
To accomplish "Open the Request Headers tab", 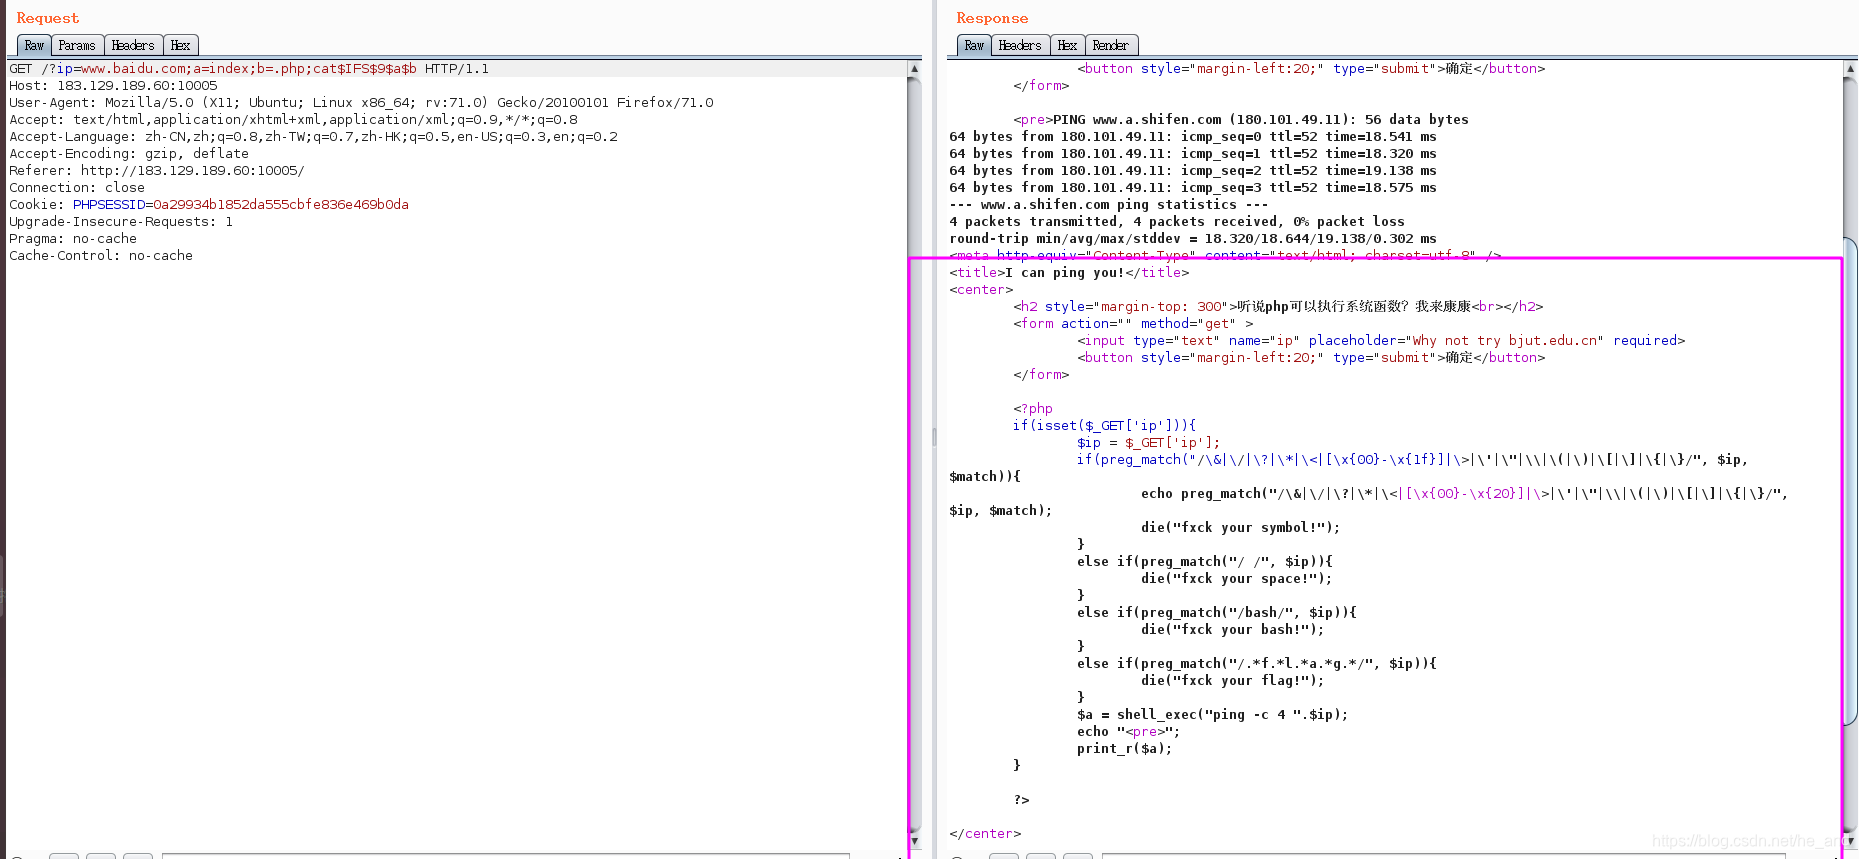I will [x=133, y=45].
